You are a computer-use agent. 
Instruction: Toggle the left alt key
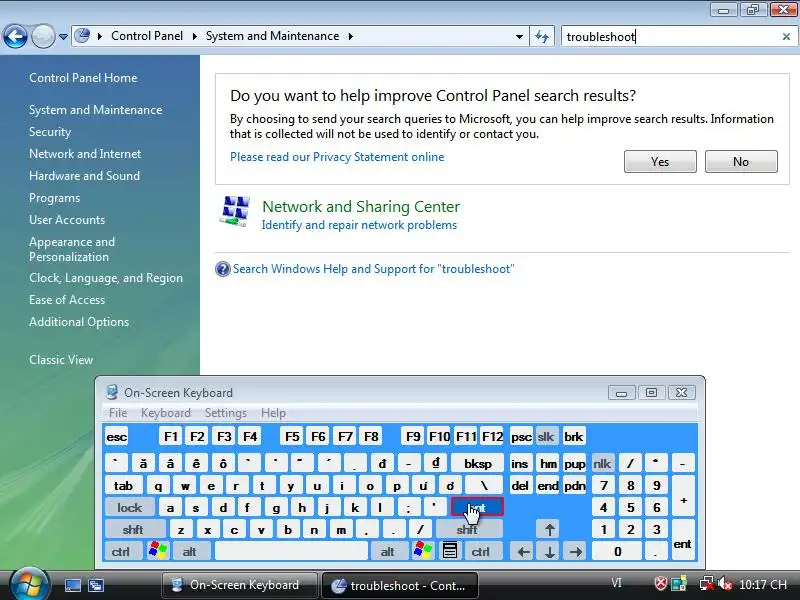tap(190, 552)
